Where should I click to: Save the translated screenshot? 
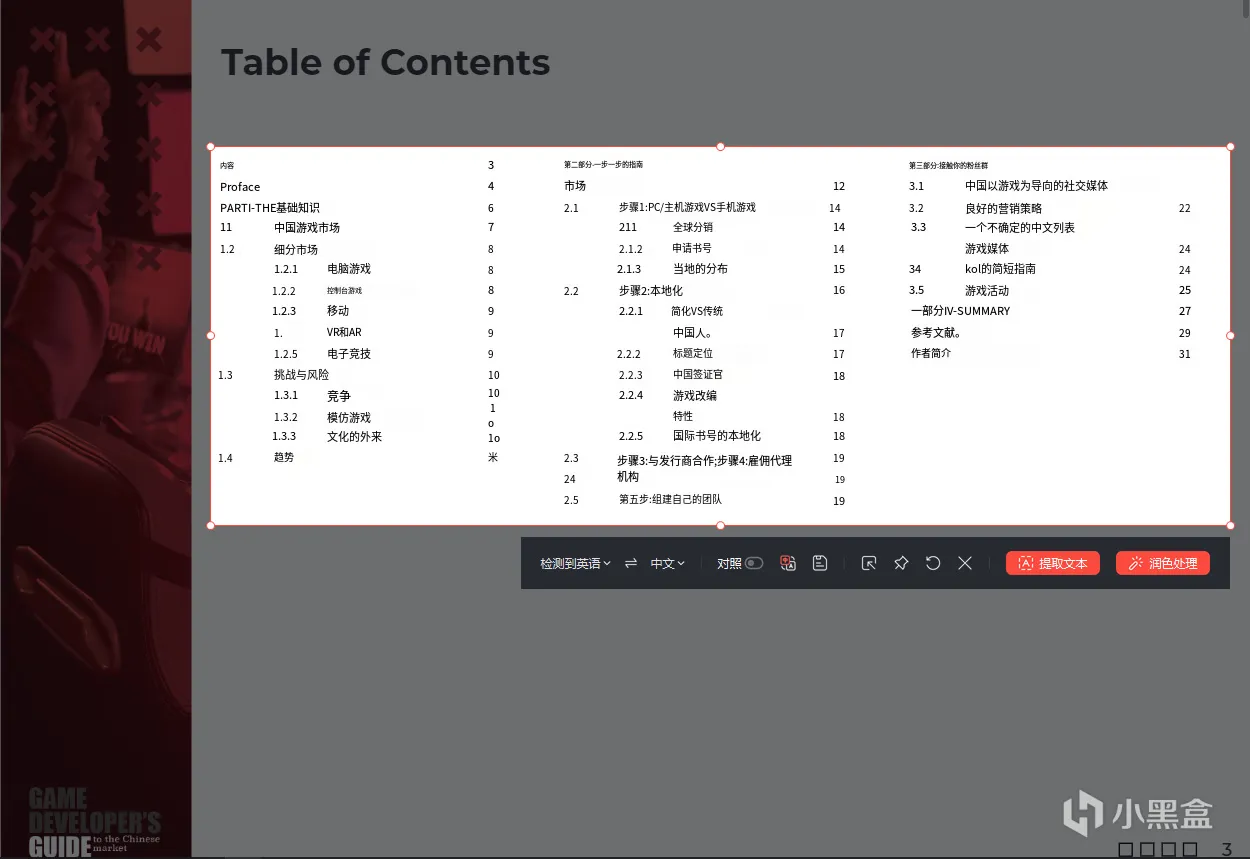820,563
